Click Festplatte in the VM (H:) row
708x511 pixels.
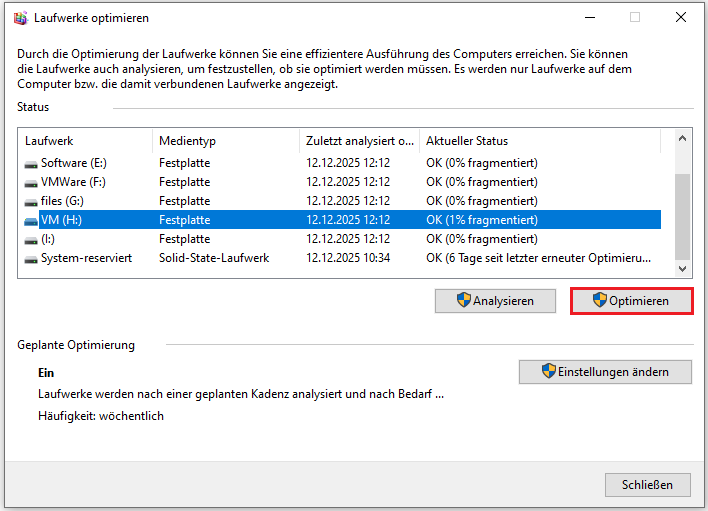pos(185,220)
